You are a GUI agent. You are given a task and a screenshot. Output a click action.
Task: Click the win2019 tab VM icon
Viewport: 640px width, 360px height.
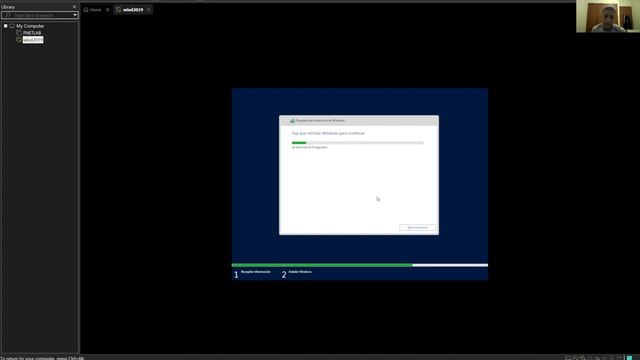pyautogui.click(x=118, y=9)
